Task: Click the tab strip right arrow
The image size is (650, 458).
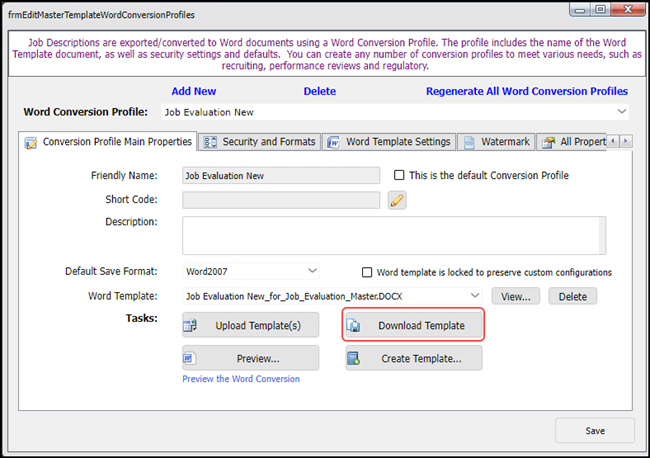Action: point(626,141)
